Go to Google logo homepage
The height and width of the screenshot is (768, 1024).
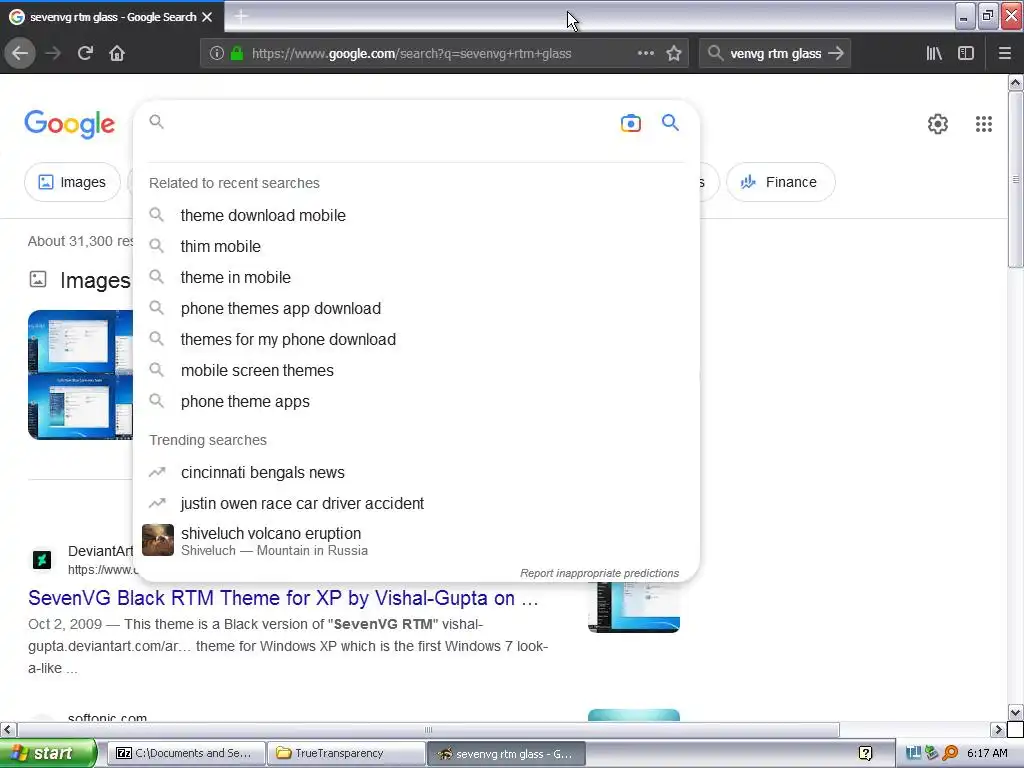point(70,124)
